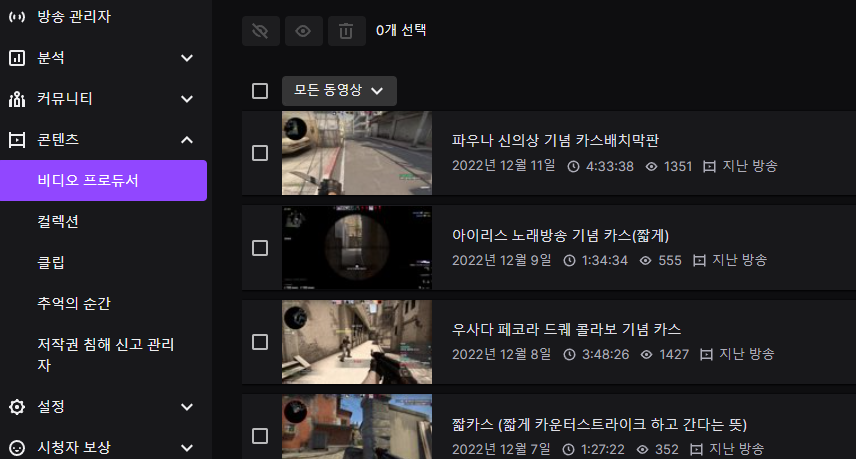This screenshot has width=856, height=459.
Task: Select the checkbox for the 짧카스 video
Action: pos(260,436)
